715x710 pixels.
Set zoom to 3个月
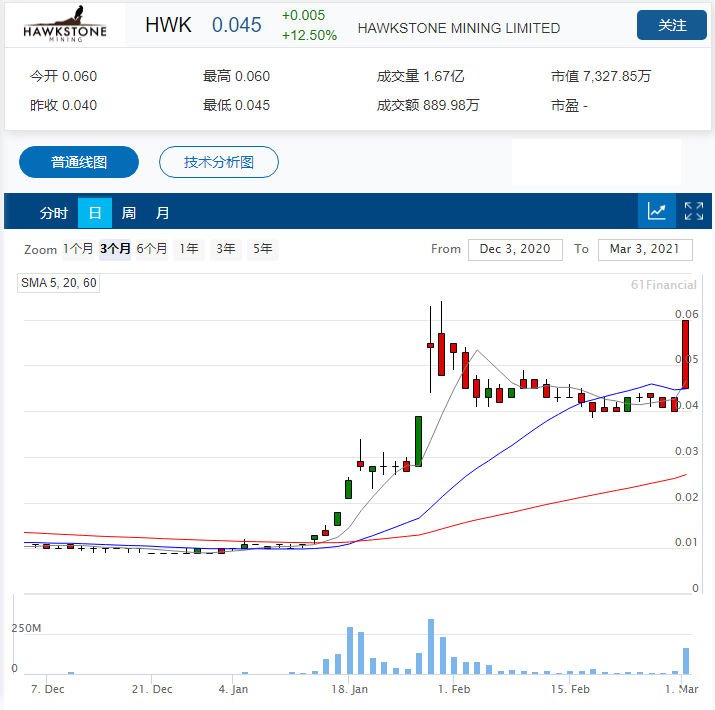coord(115,249)
